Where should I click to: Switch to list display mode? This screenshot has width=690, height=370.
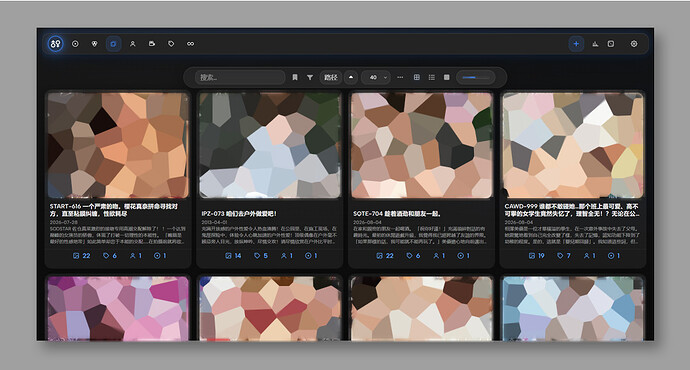432,77
